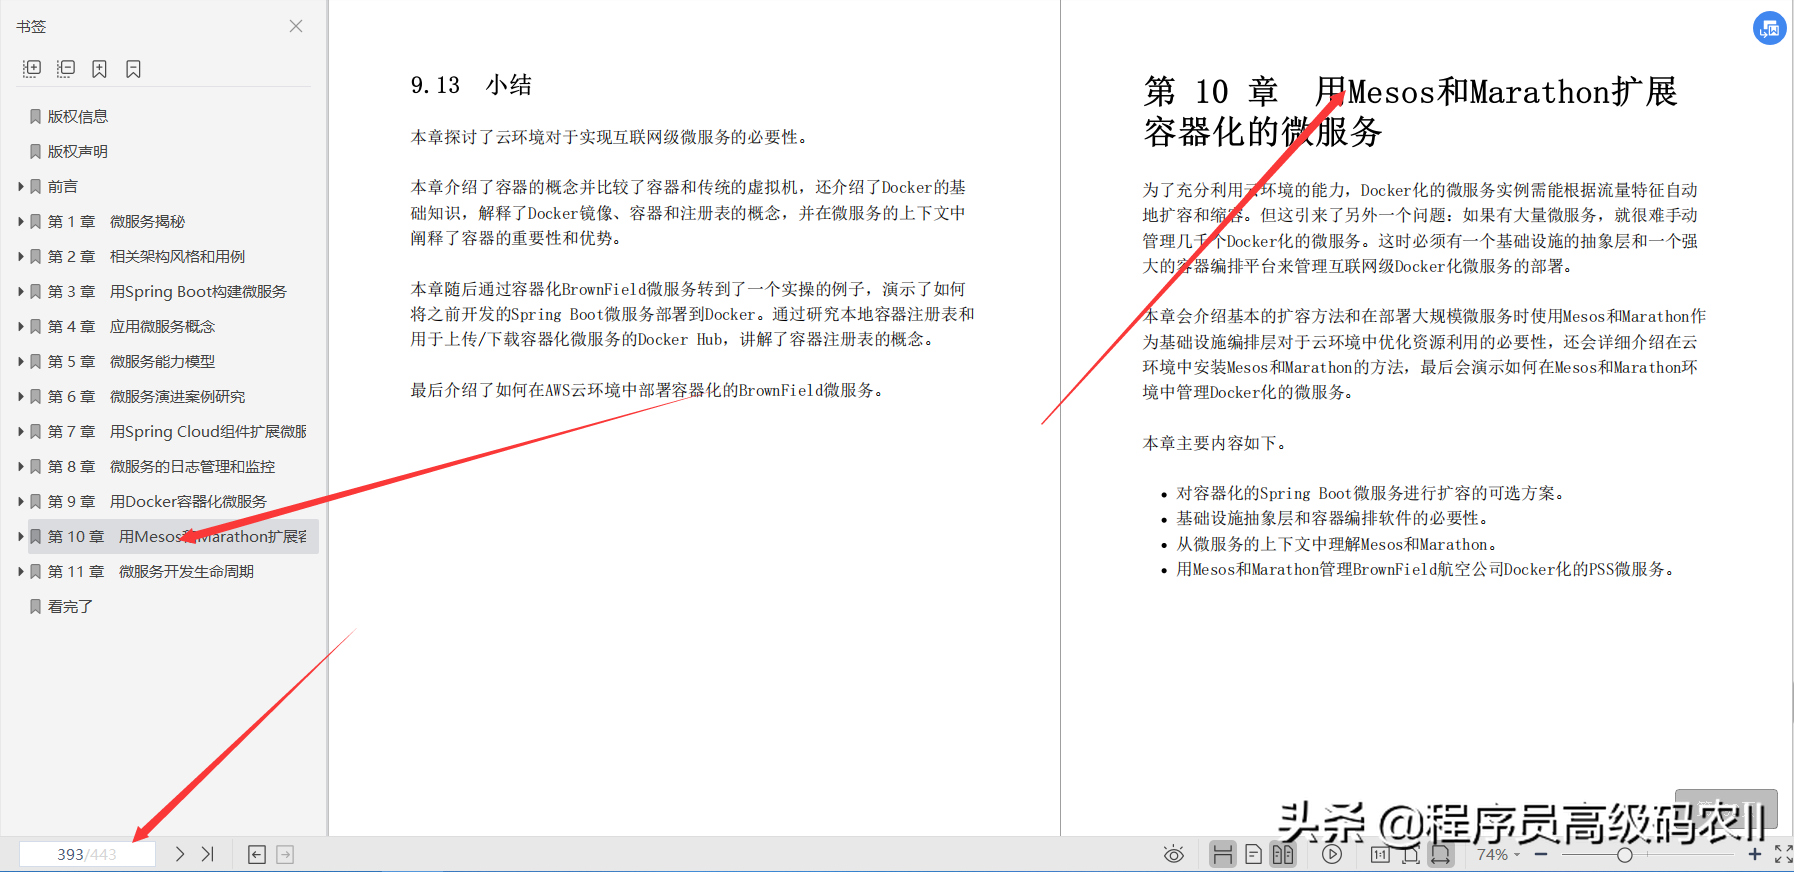This screenshot has width=1794, height=872.
Task: Jump to the last page
Action: coord(208,854)
